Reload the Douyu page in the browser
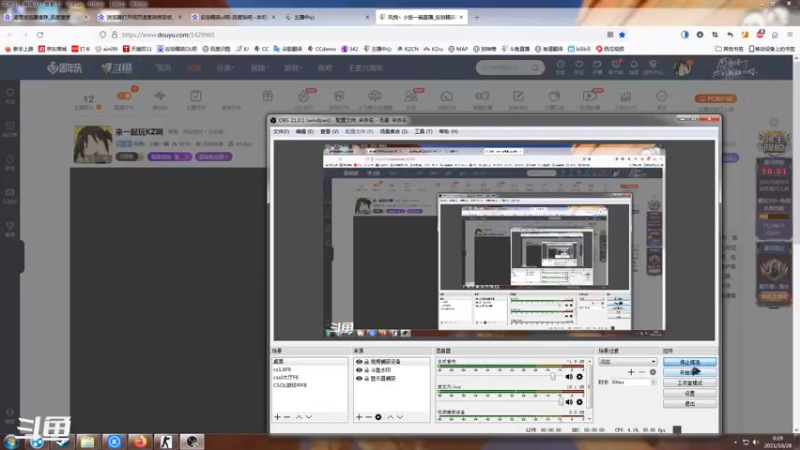The image size is (800, 450). pyautogui.click(x=40, y=35)
